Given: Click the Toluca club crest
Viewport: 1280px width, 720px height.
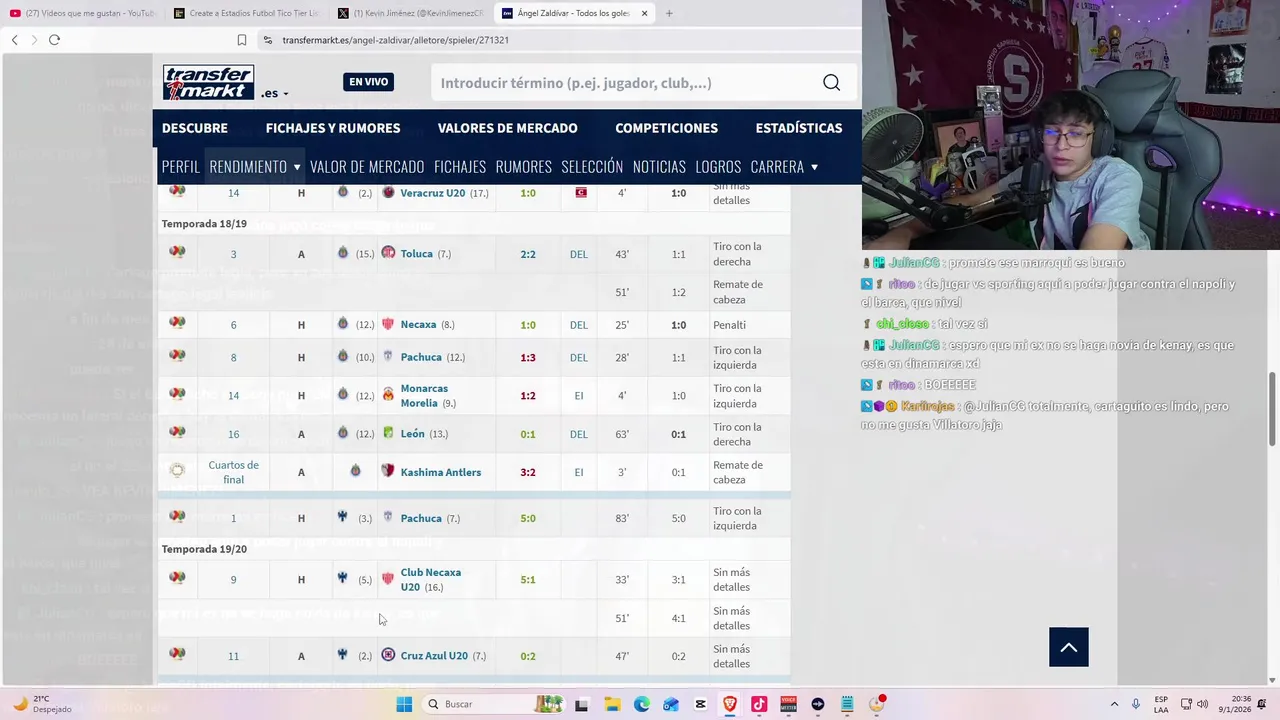Looking at the screenshot, I should coord(388,253).
